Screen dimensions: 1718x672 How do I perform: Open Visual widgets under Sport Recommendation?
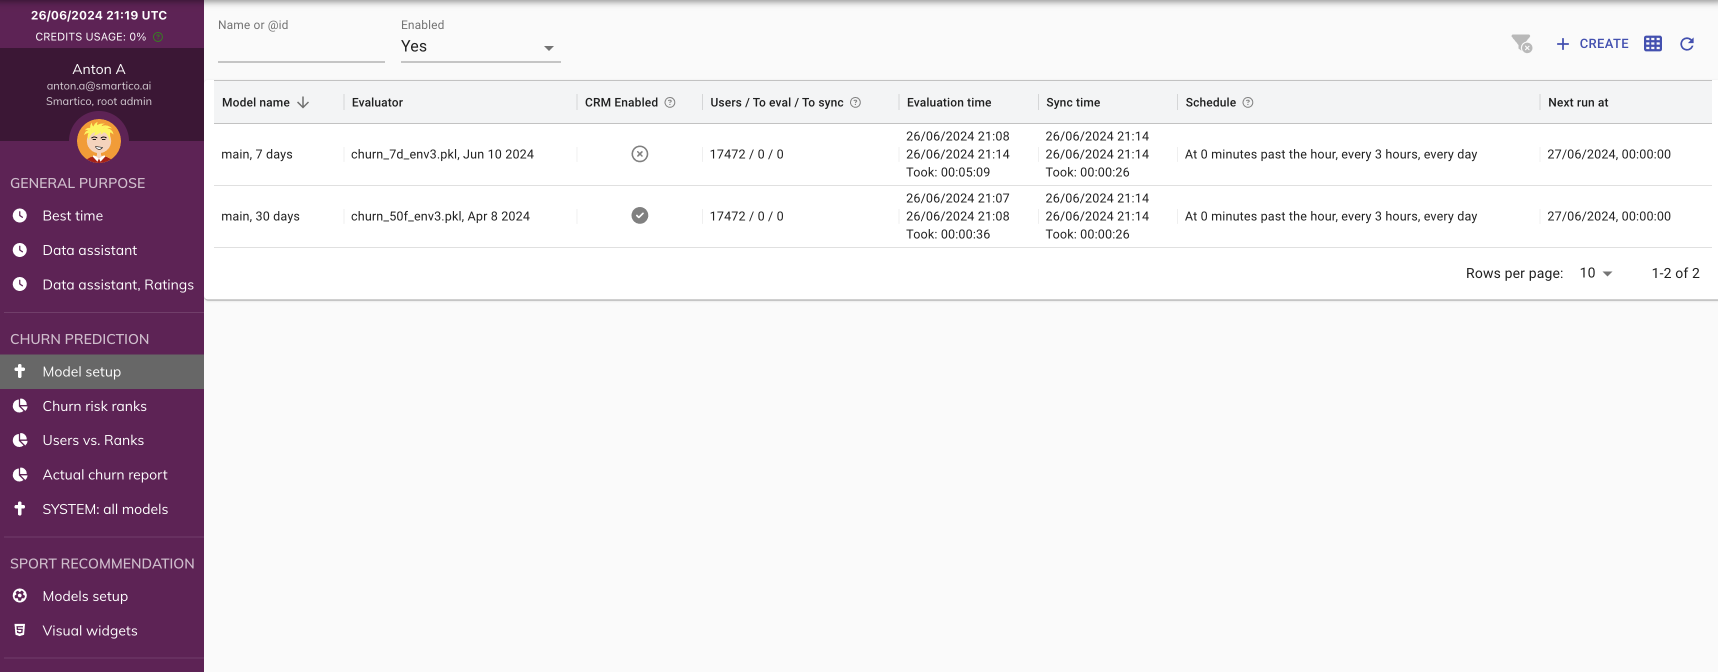pyautogui.click(x=89, y=631)
